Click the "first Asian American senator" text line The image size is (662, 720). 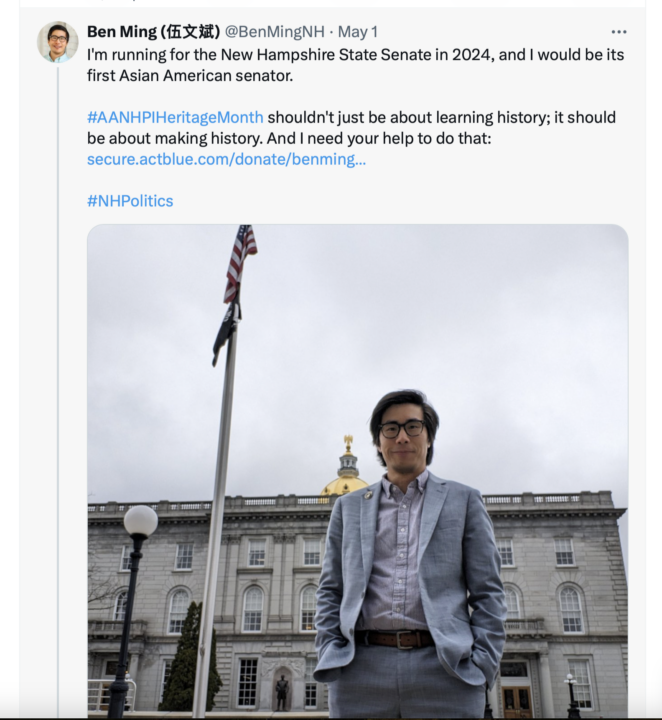click(x=190, y=75)
